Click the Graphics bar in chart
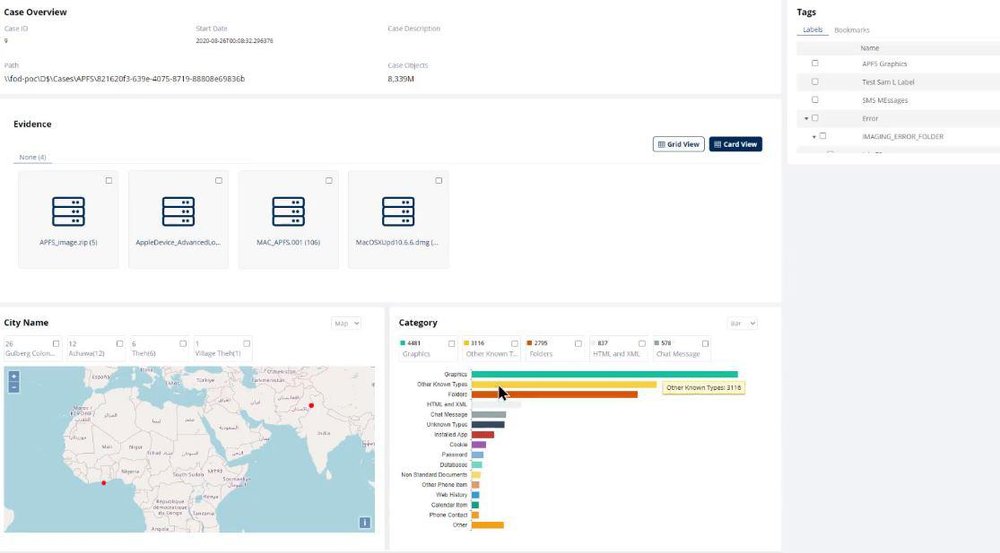 [x=605, y=374]
